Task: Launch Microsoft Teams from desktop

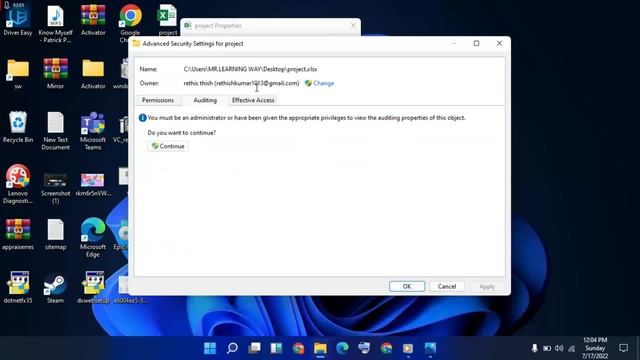Action: (x=93, y=131)
